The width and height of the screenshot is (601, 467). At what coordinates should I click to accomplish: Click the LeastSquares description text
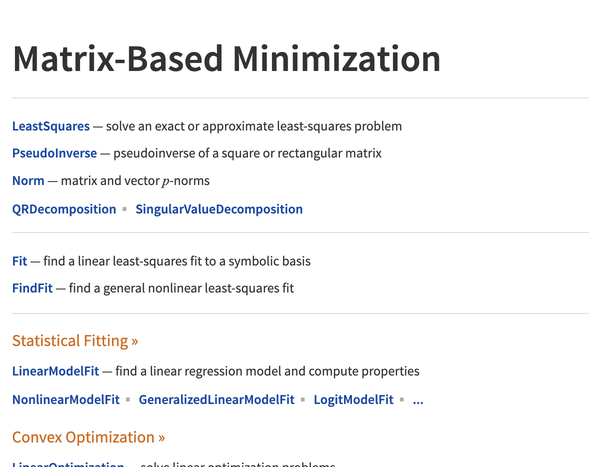[x=256, y=127]
